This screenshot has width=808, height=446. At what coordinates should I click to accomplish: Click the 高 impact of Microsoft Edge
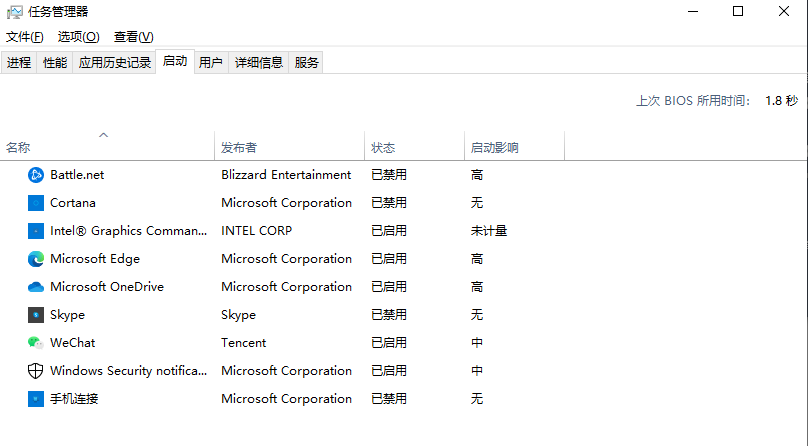pyautogui.click(x=477, y=259)
